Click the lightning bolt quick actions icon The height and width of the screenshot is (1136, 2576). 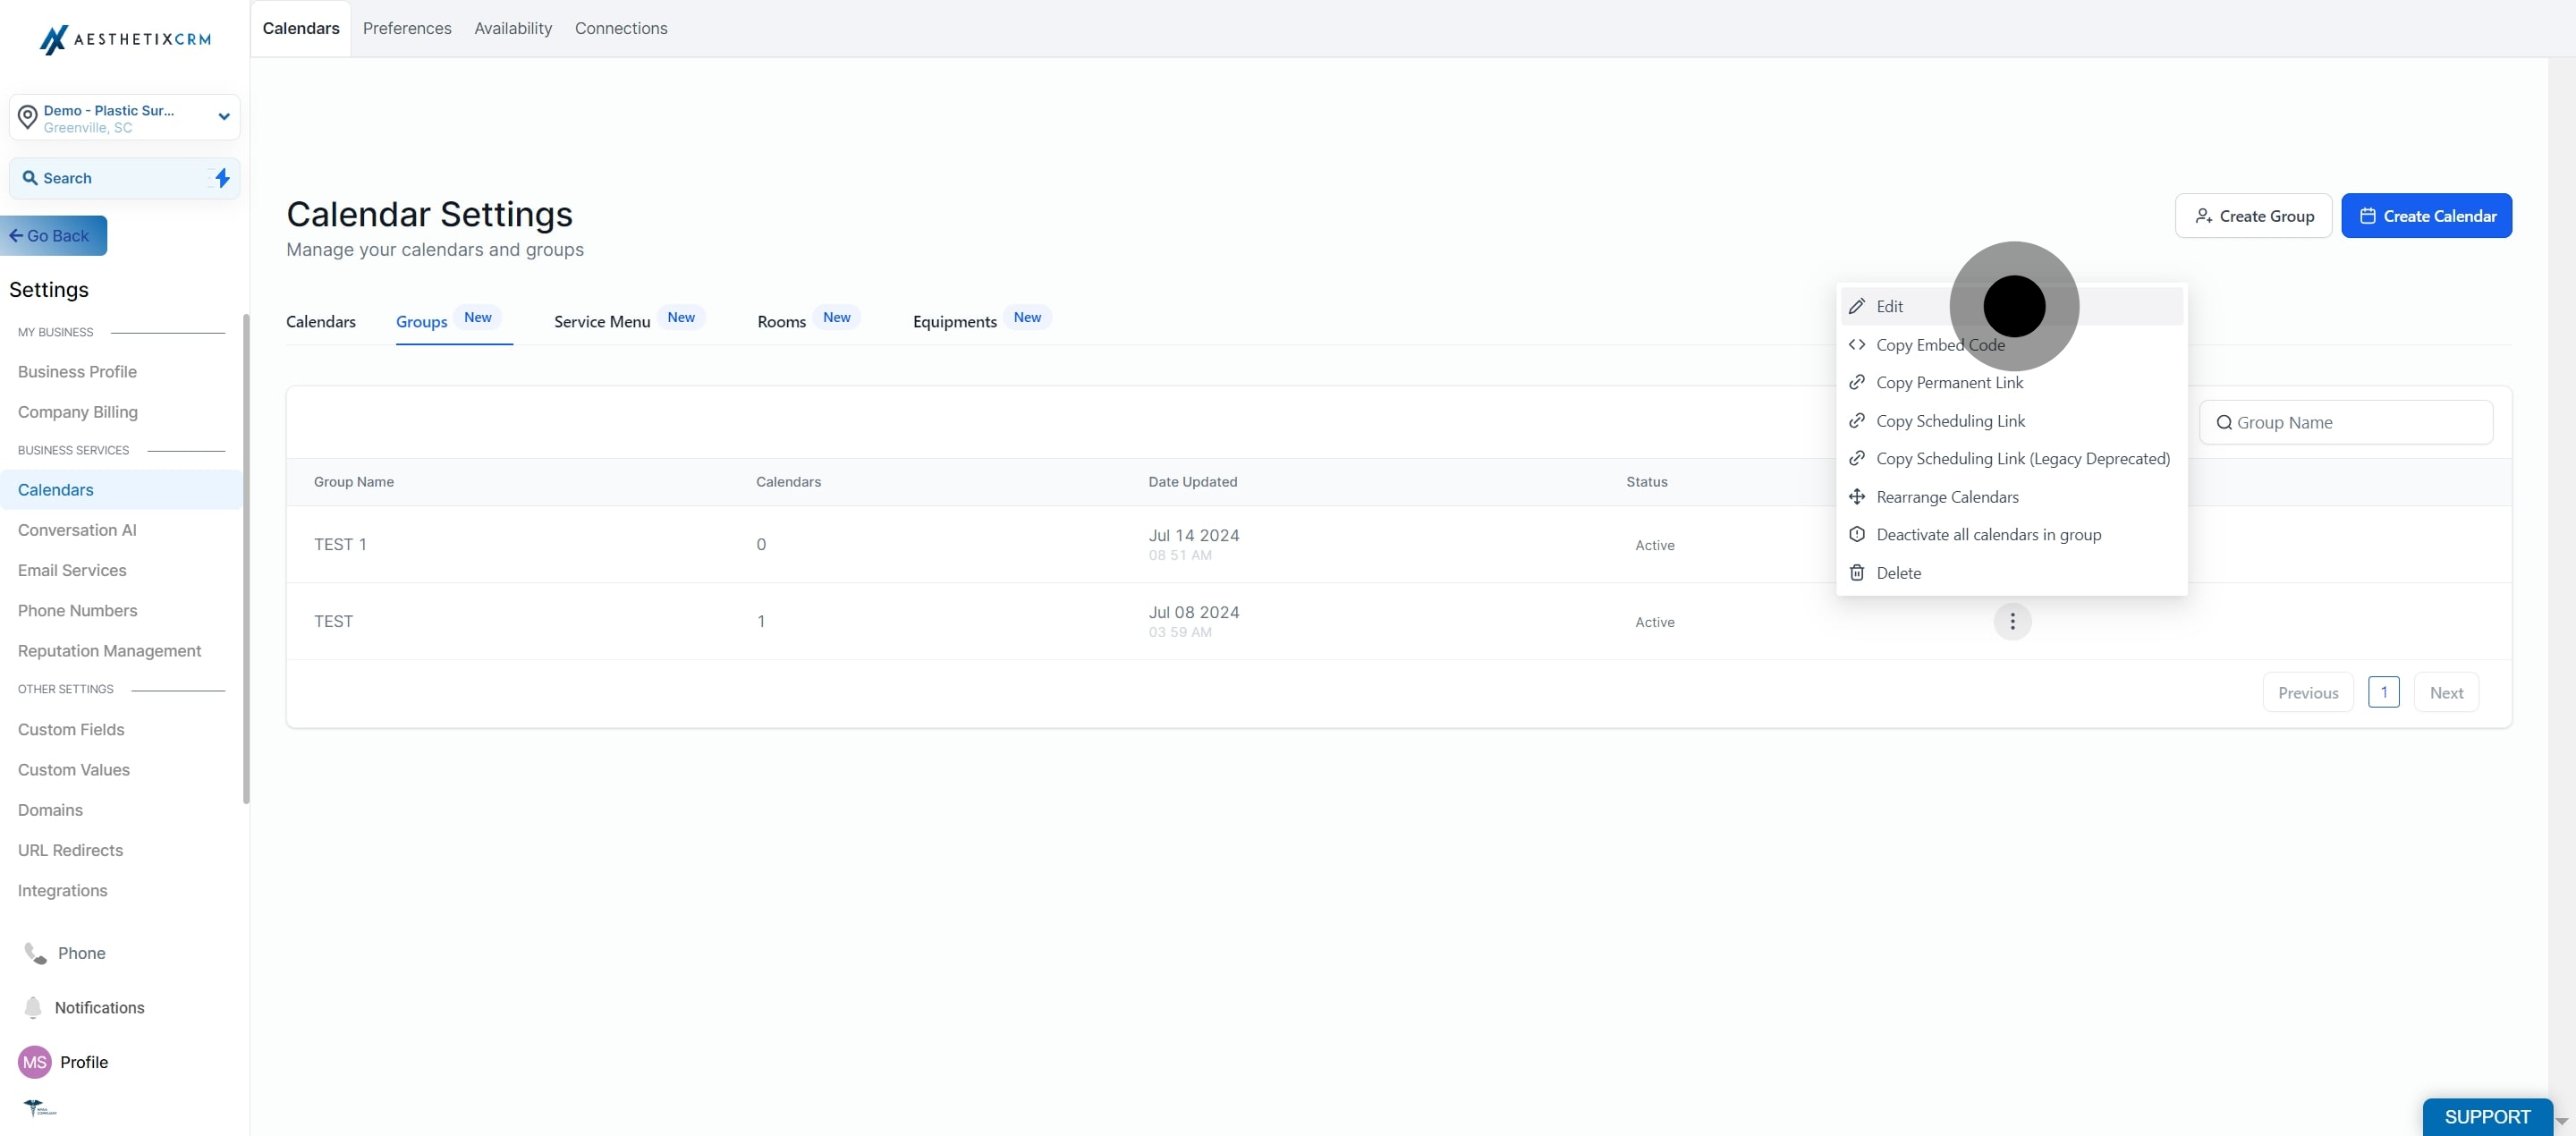pos(222,178)
